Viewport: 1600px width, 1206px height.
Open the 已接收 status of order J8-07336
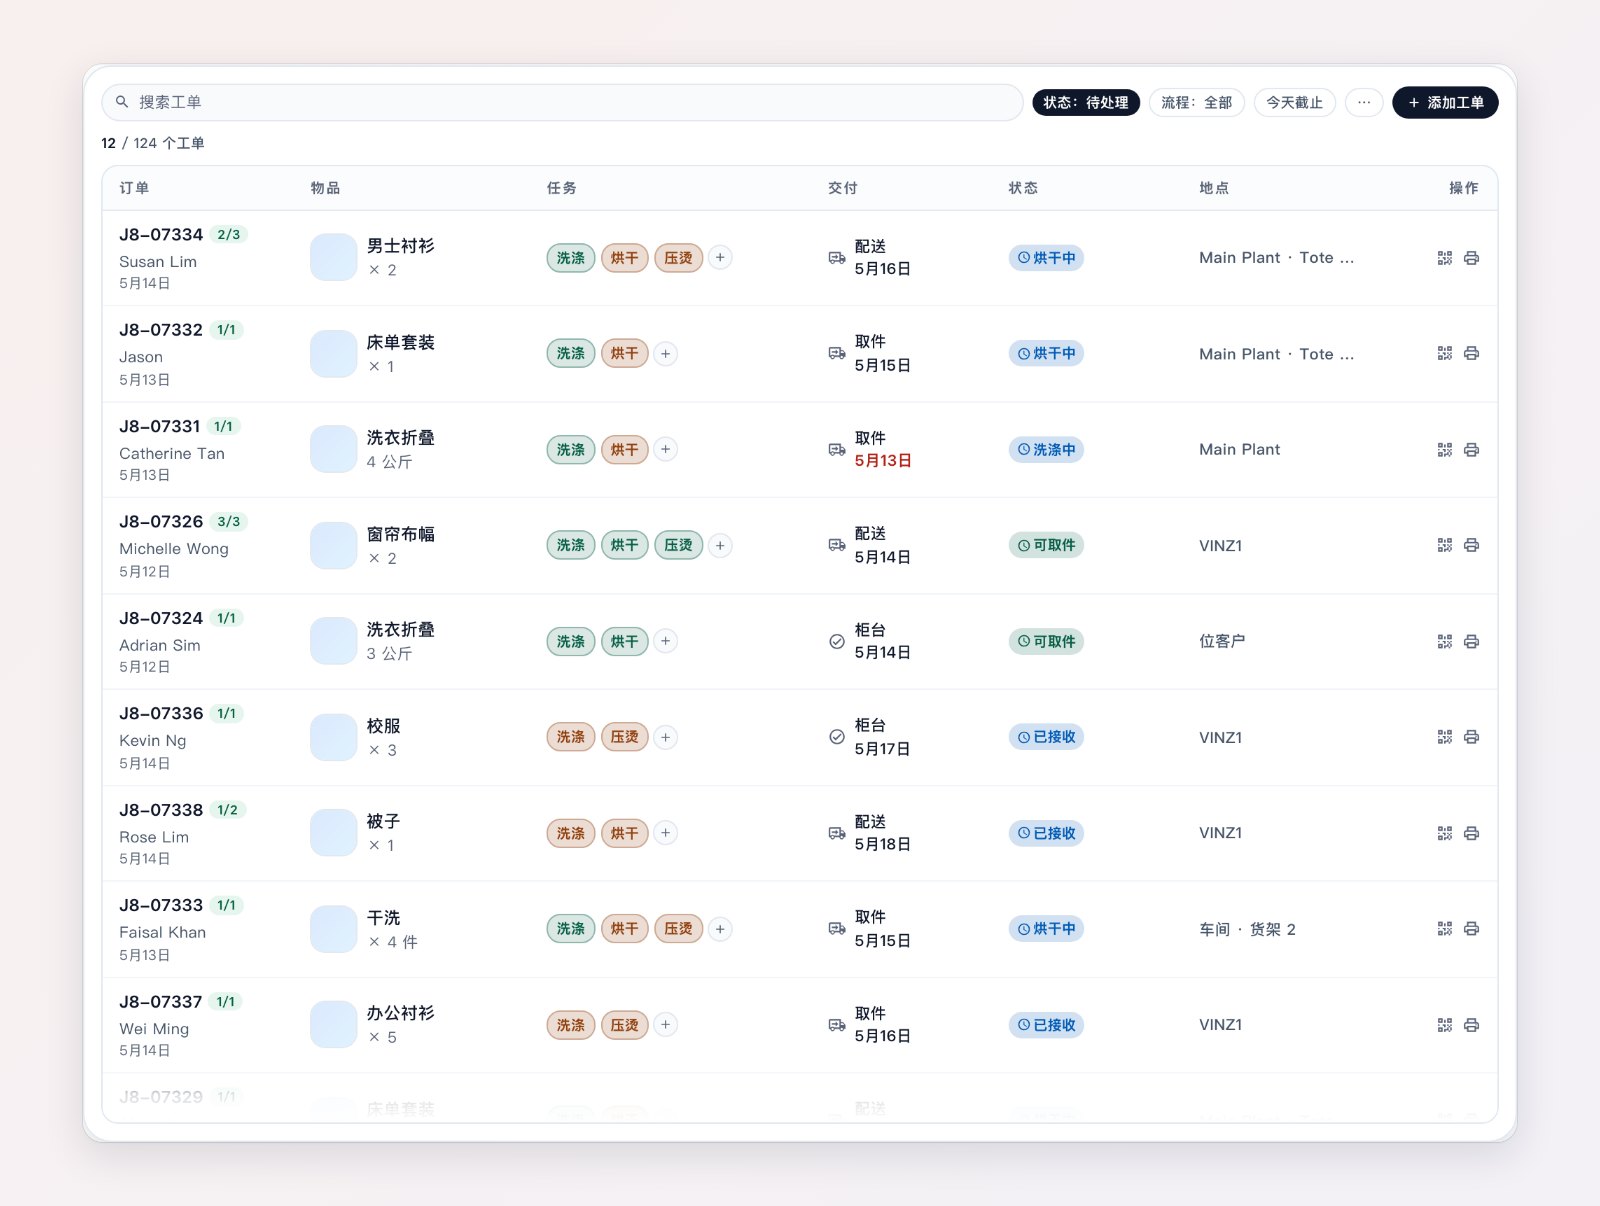point(1046,737)
